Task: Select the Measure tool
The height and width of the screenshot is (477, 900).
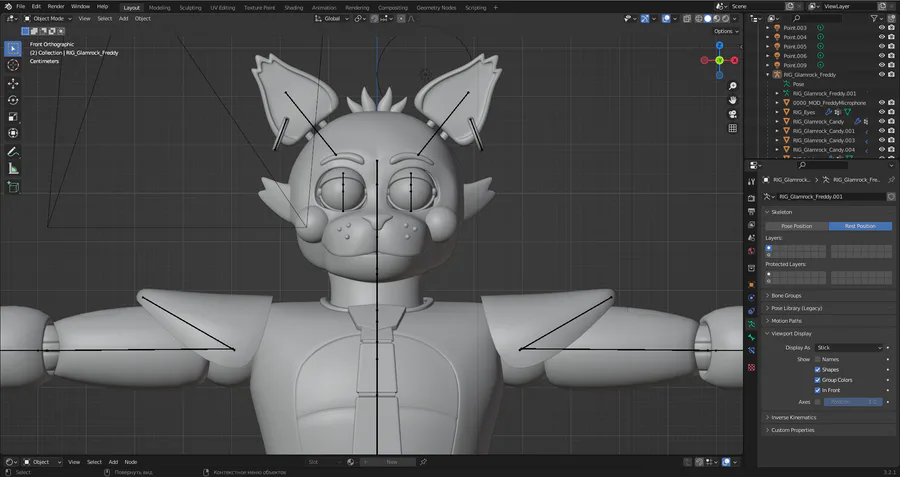Action: 13,169
